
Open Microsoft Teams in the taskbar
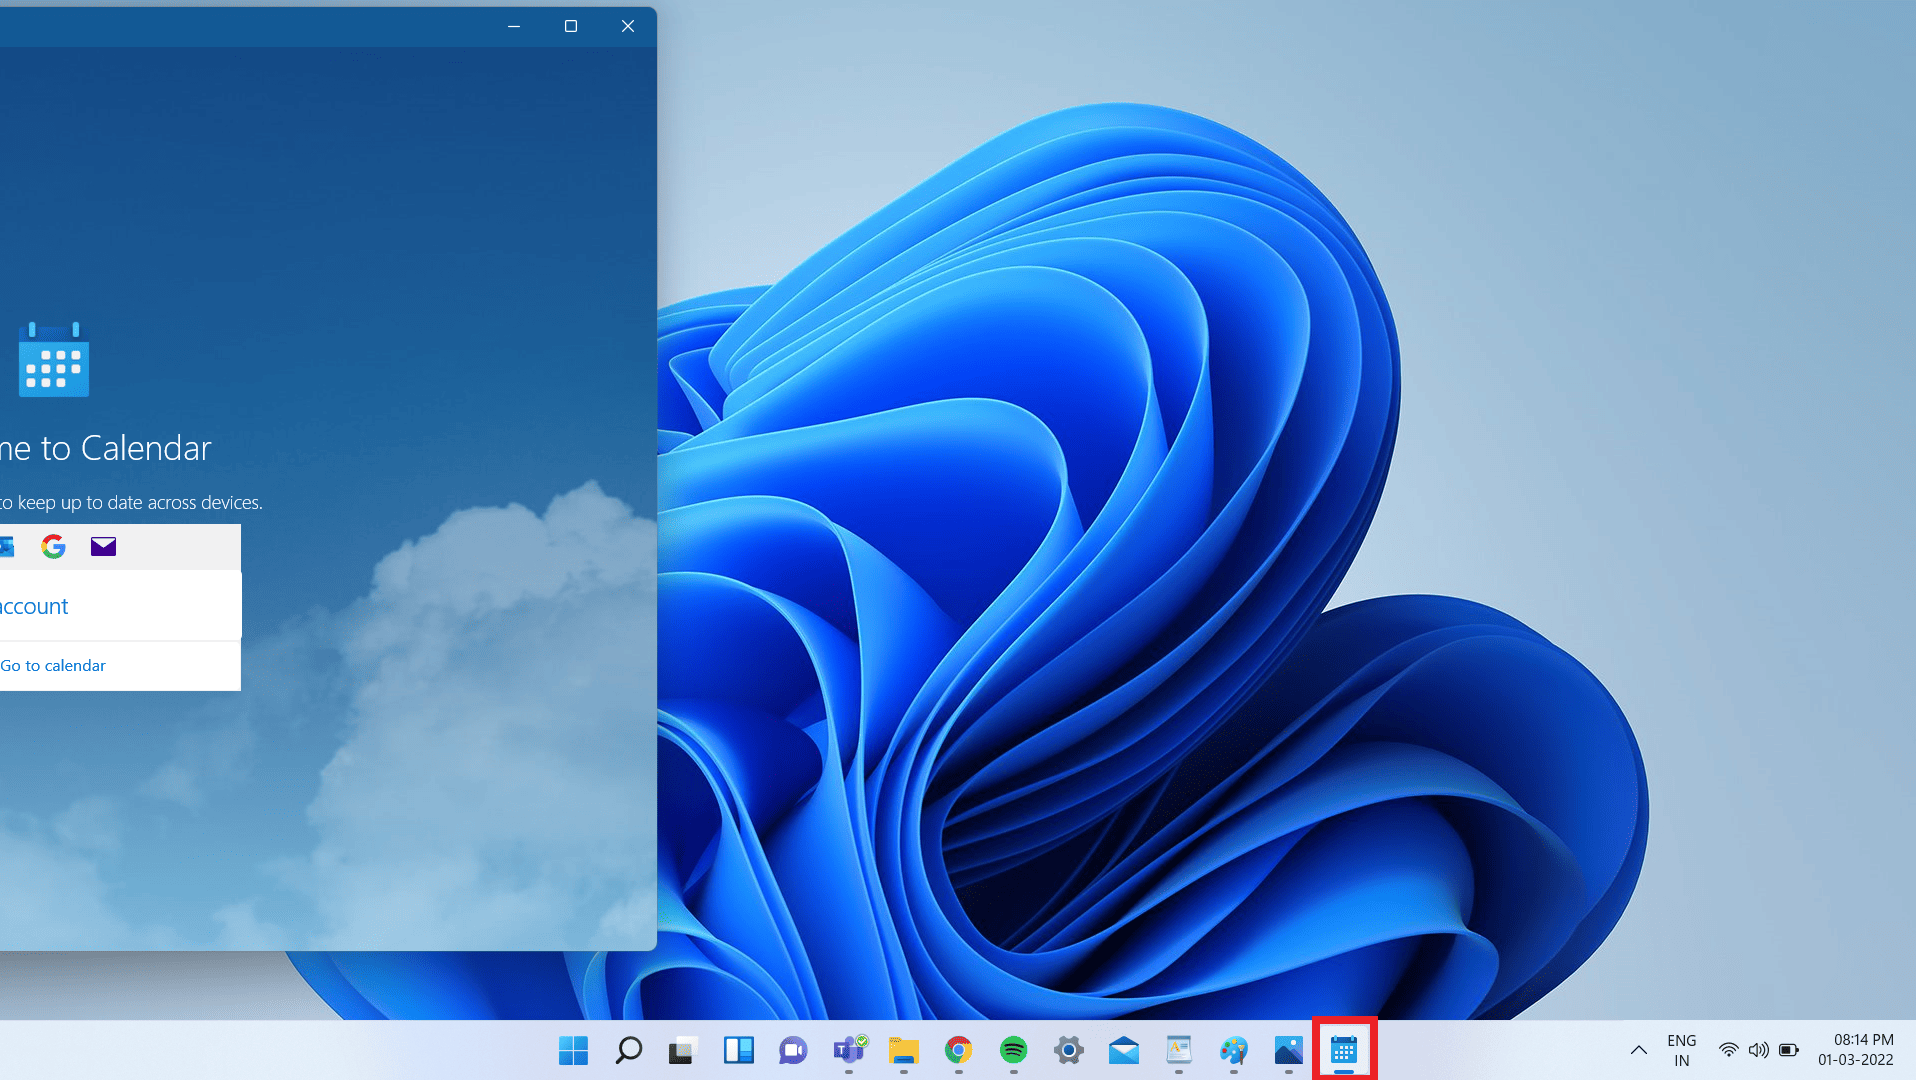click(x=849, y=1050)
